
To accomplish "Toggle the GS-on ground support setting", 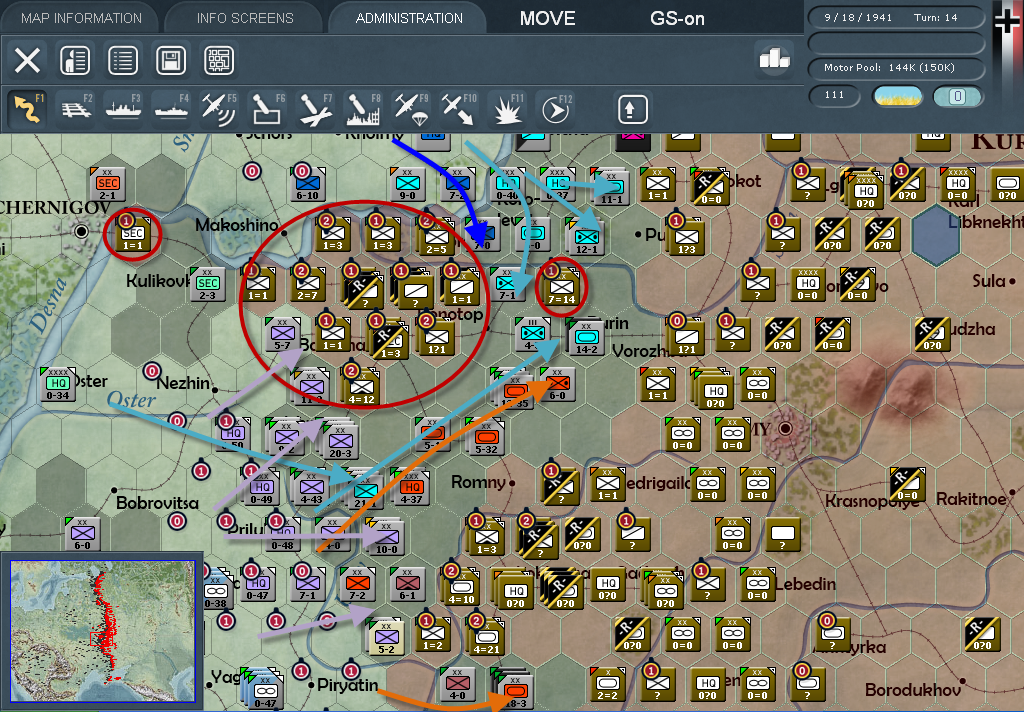I will coord(677,18).
